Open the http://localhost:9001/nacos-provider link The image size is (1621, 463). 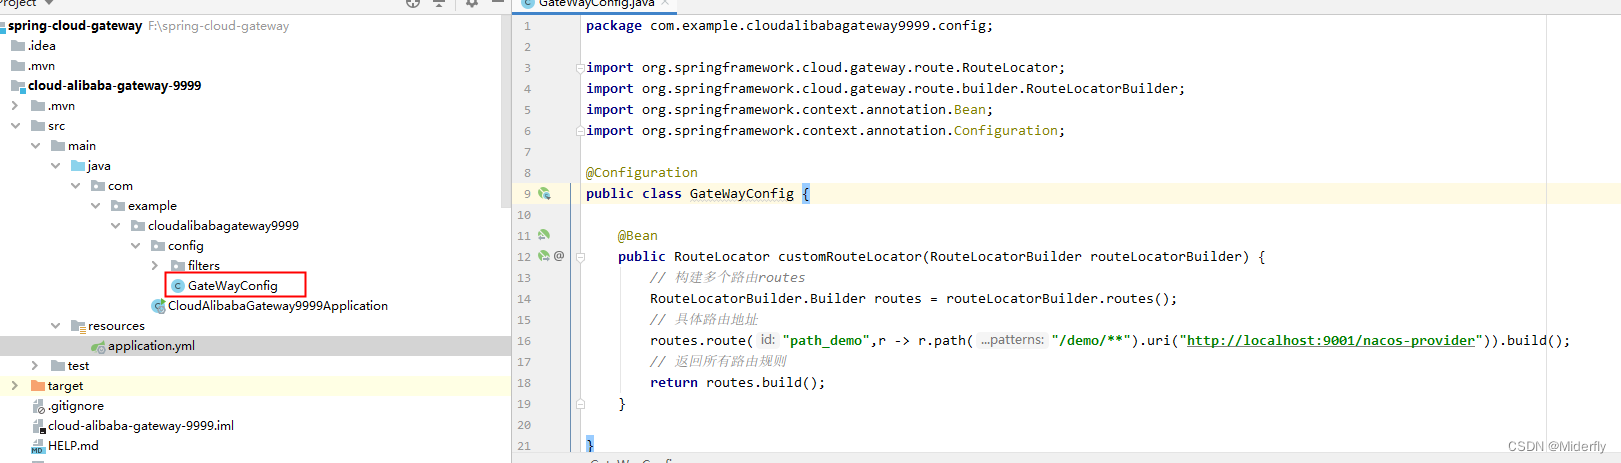coord(1330,341)
